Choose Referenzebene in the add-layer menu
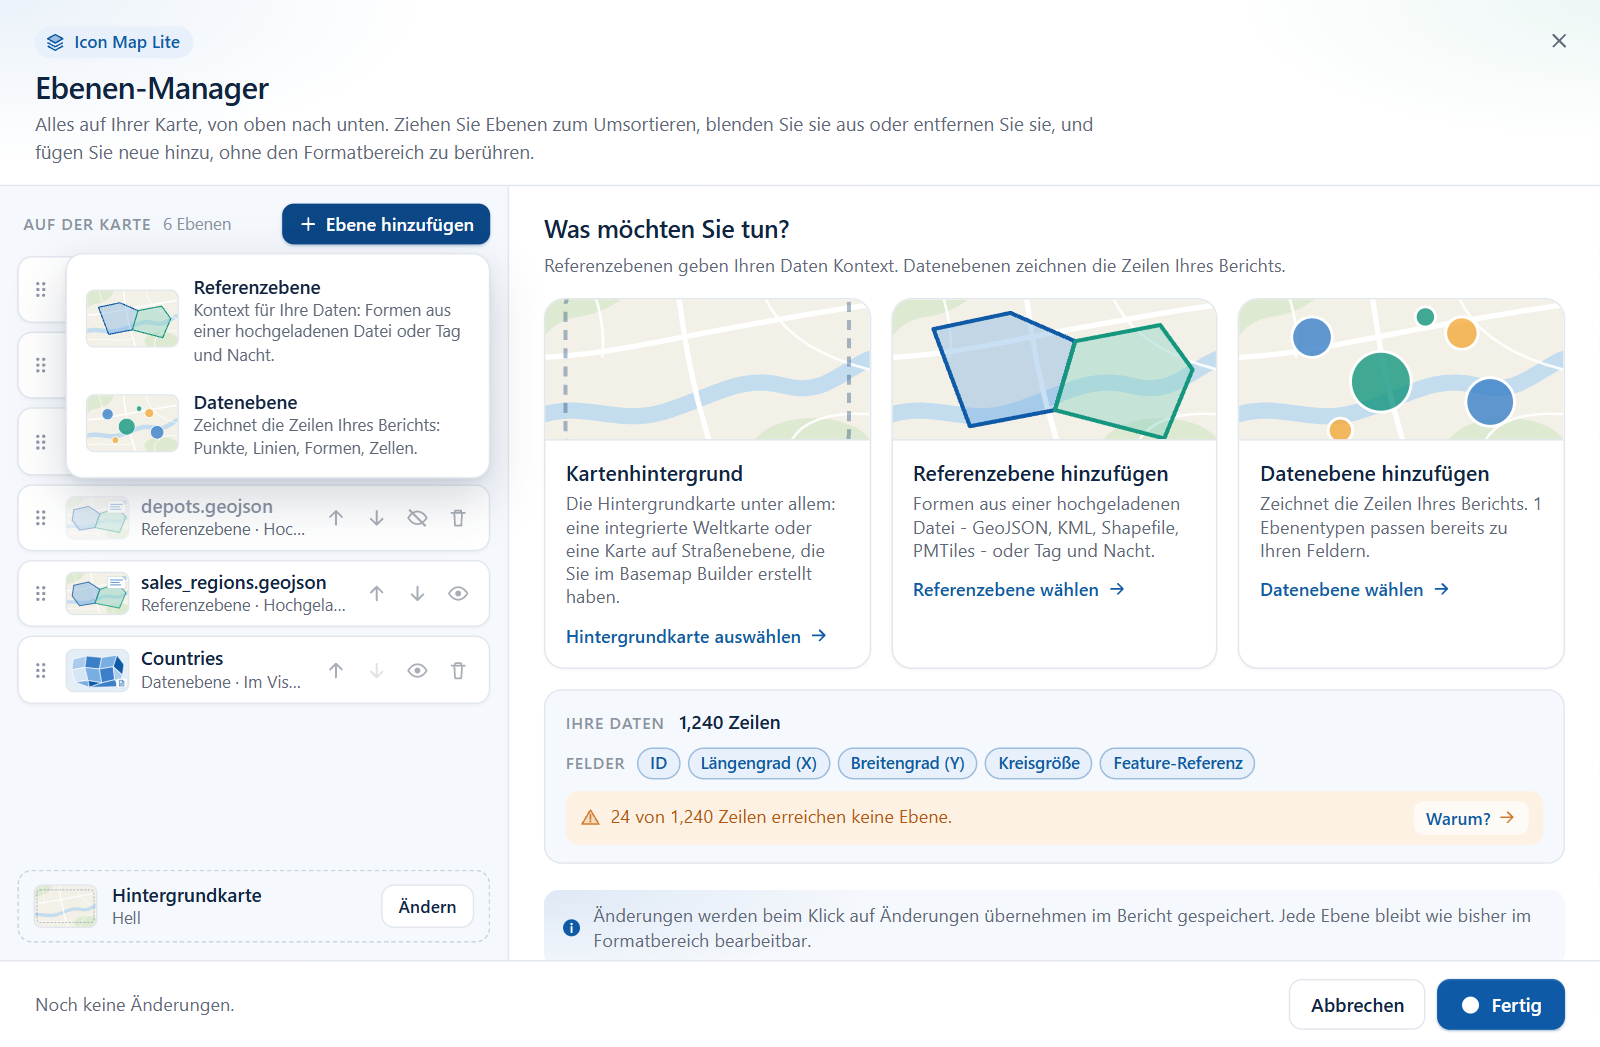 (277, 320)
